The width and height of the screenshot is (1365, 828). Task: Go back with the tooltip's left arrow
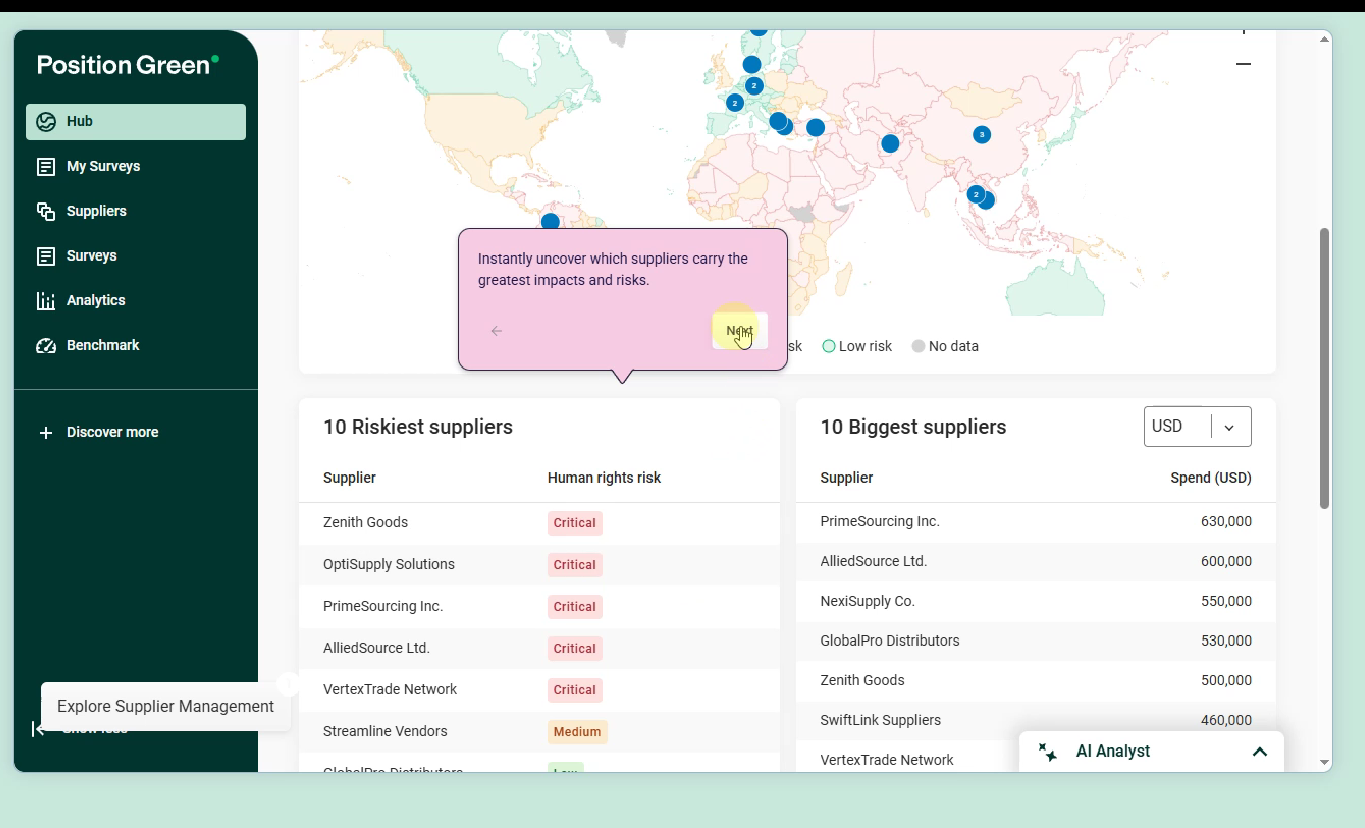pyautogui.click(x=497, y=331)
